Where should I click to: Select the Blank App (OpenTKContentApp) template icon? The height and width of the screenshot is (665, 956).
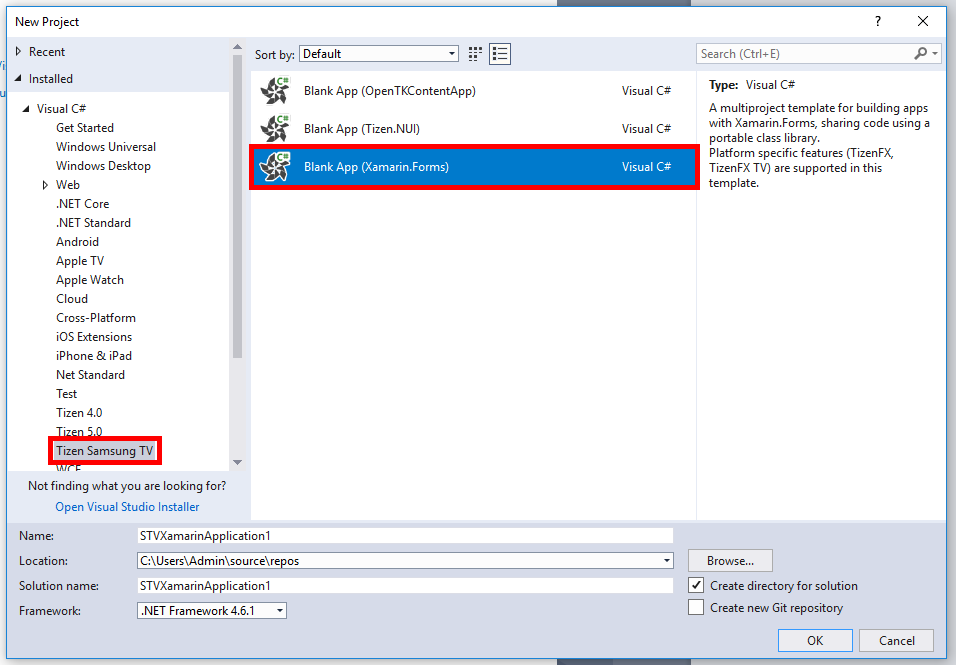pyautogui.click(x=276, y=90)
